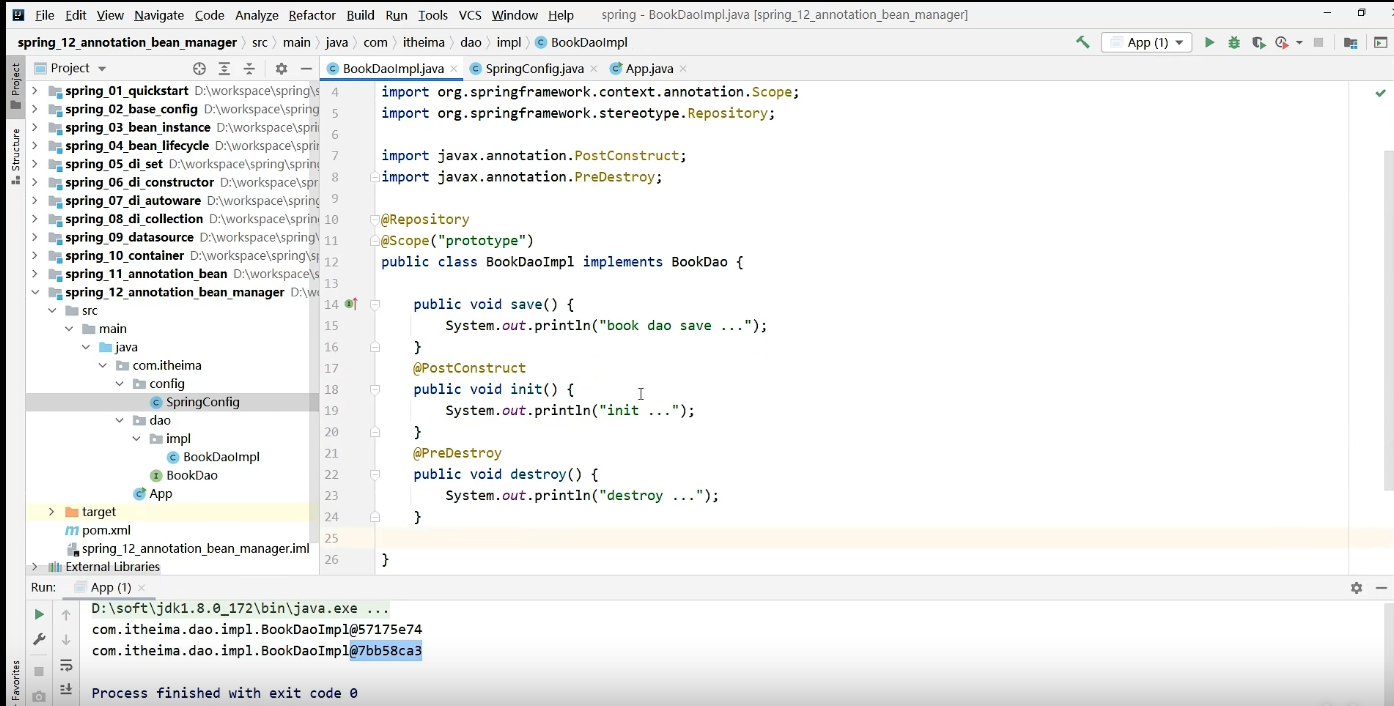Click the Build project hammer icon

point(1082,43)
